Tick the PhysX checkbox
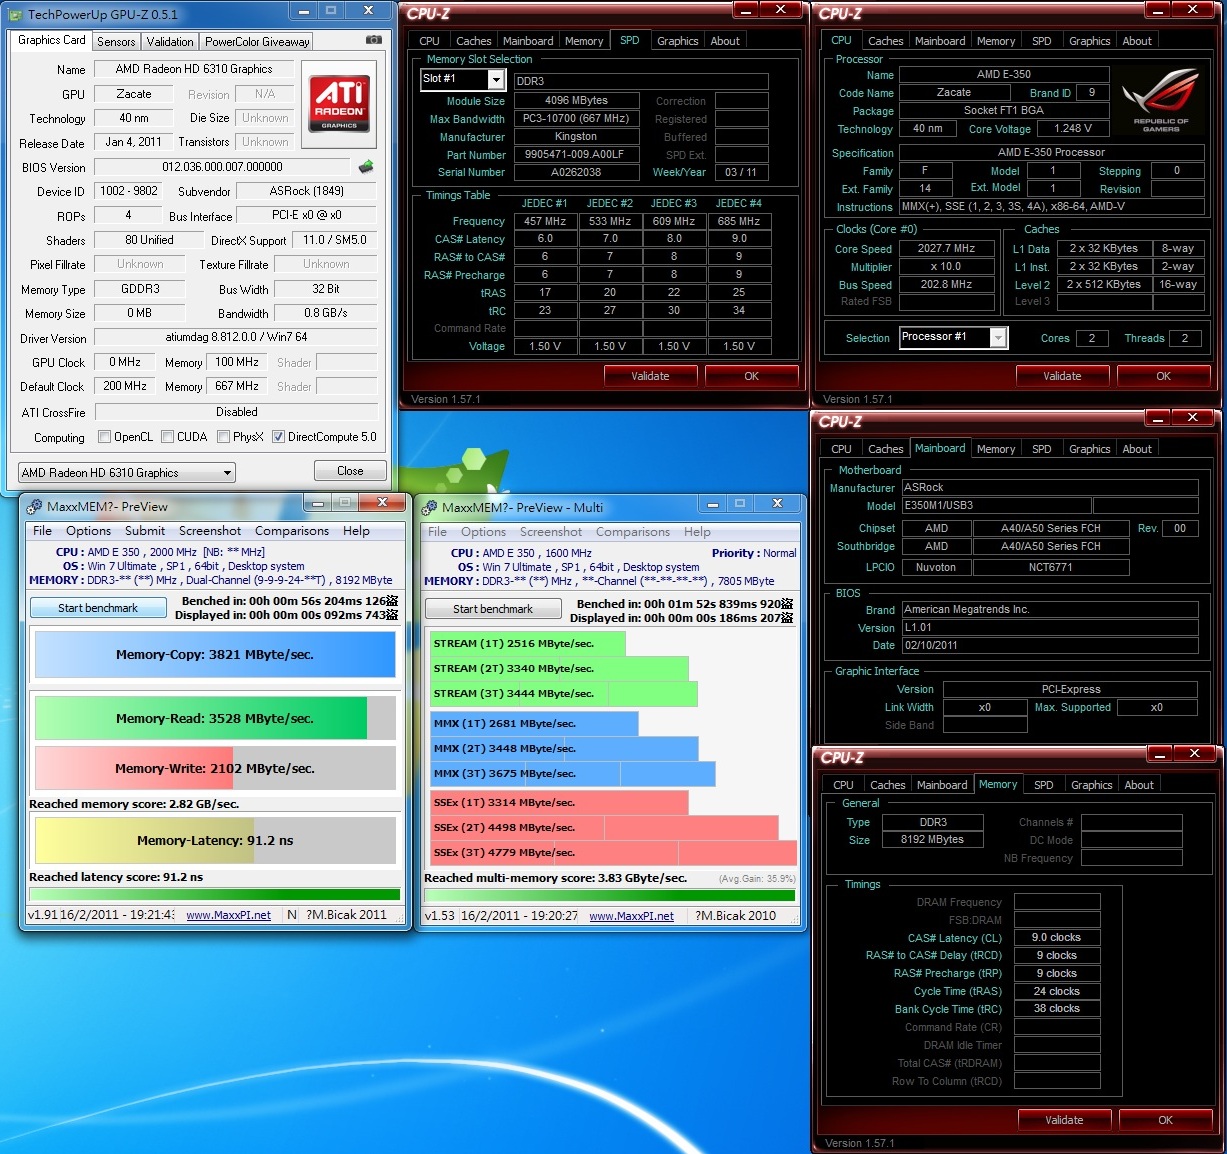1227x1154 pixels. point(223,437)
